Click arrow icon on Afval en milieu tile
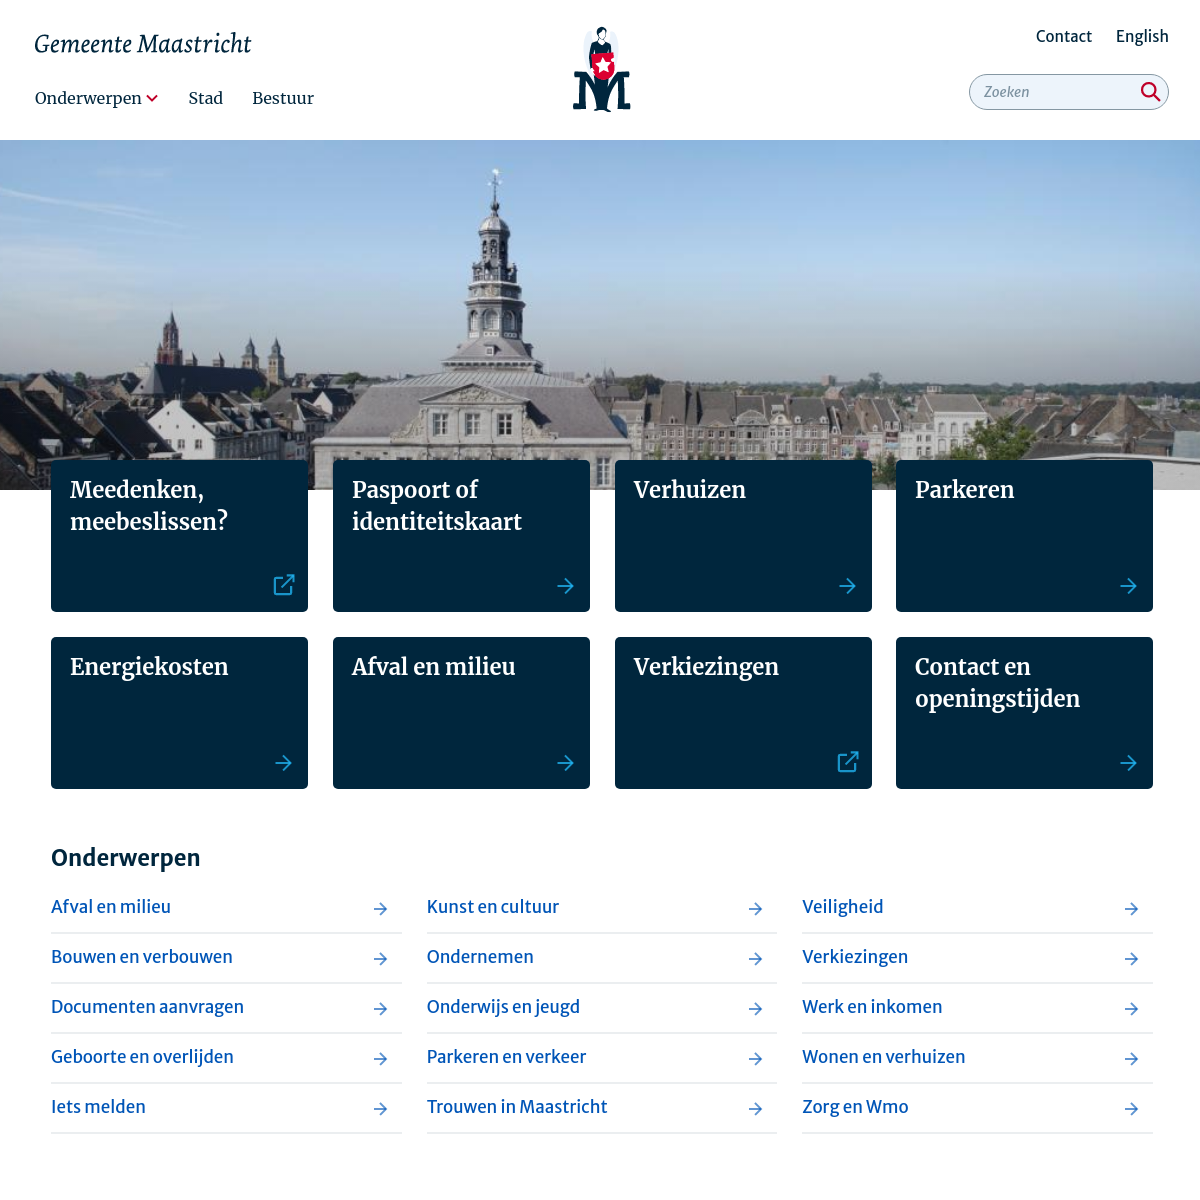Screen dimensions: 1200x1200 [566, 763]
